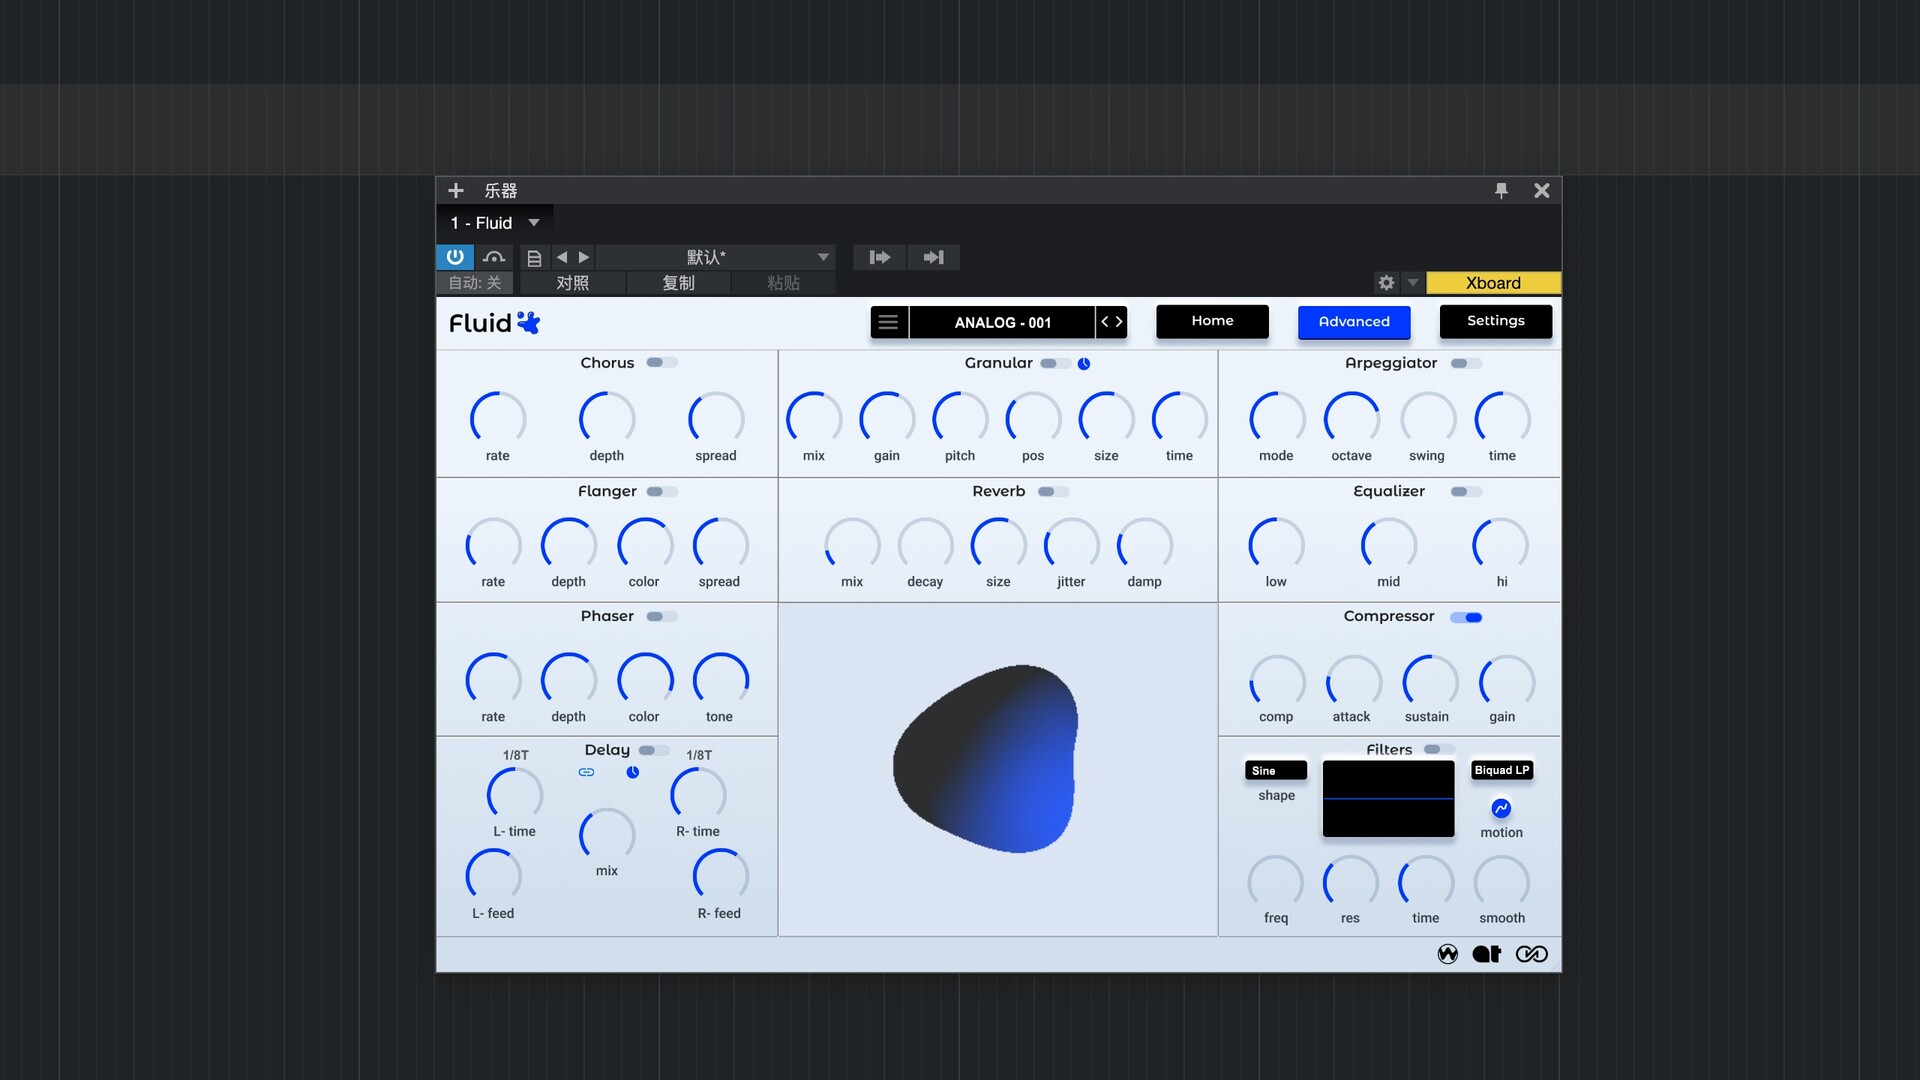Enable the Filters toggle
Image resolution: width=1920 pixels, height=1080 pixels.
1439,749
